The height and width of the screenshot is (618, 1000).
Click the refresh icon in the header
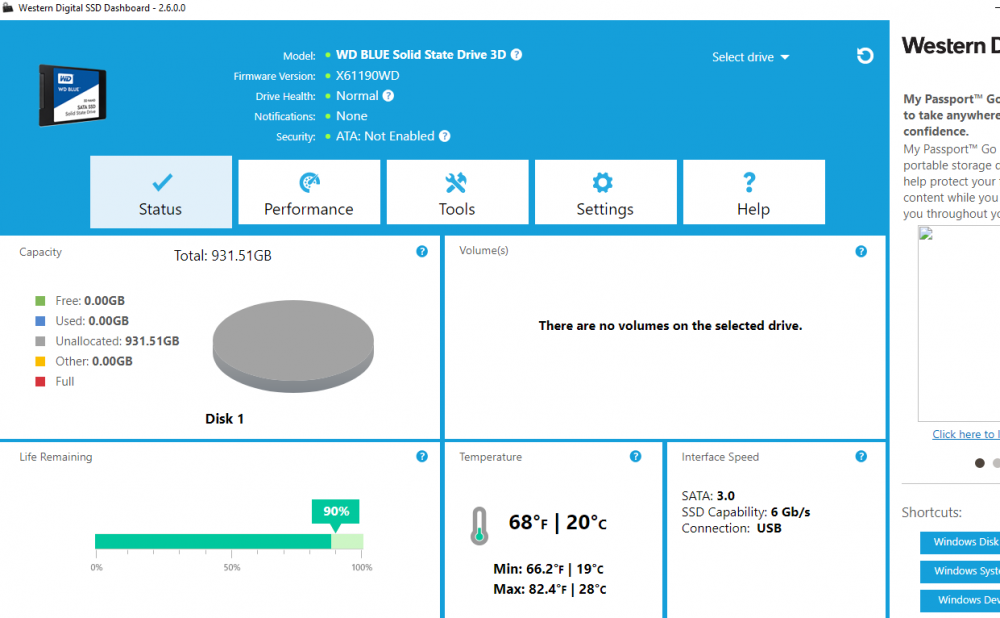tap(865, 56)
